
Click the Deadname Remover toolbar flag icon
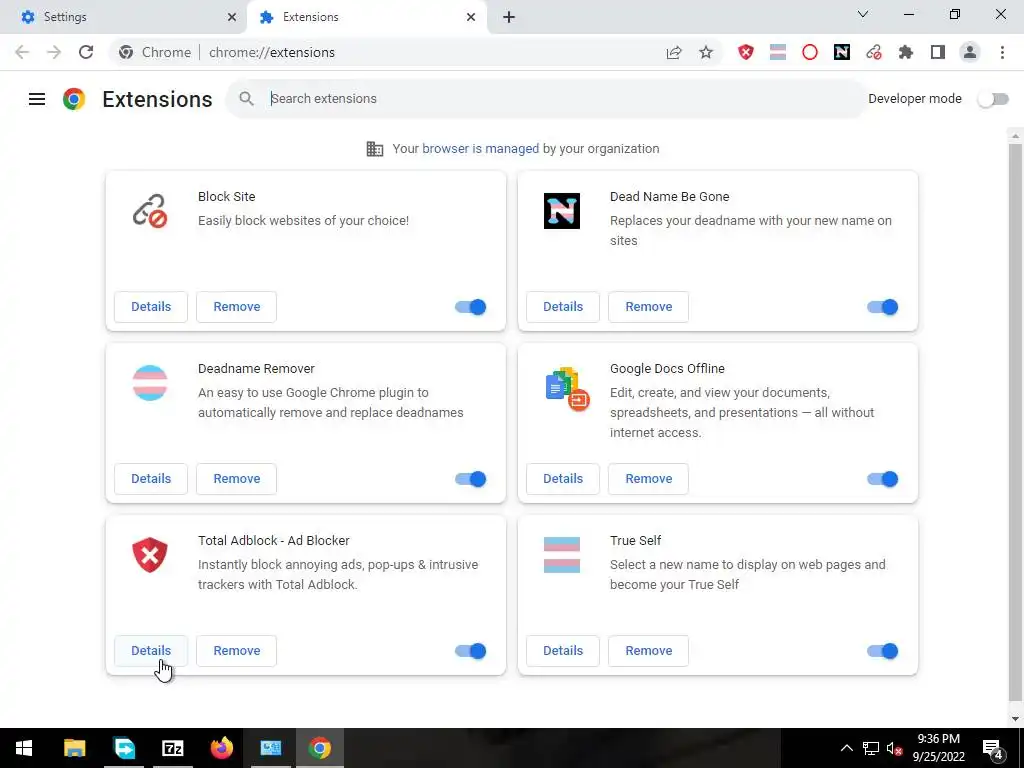point(778,52)
